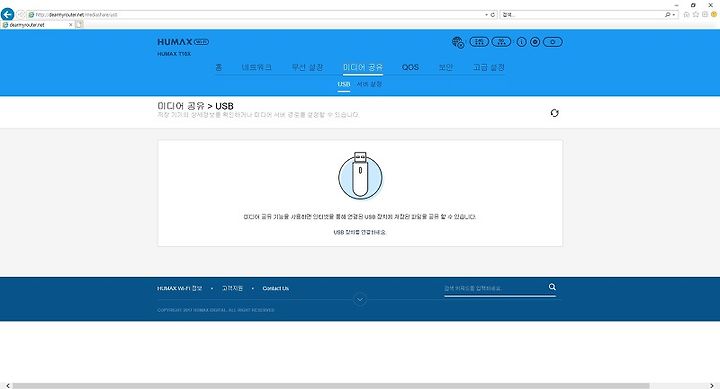The image size is (720, 389).
Task: Open the 네트워크 menu
Action: point(257,67)
